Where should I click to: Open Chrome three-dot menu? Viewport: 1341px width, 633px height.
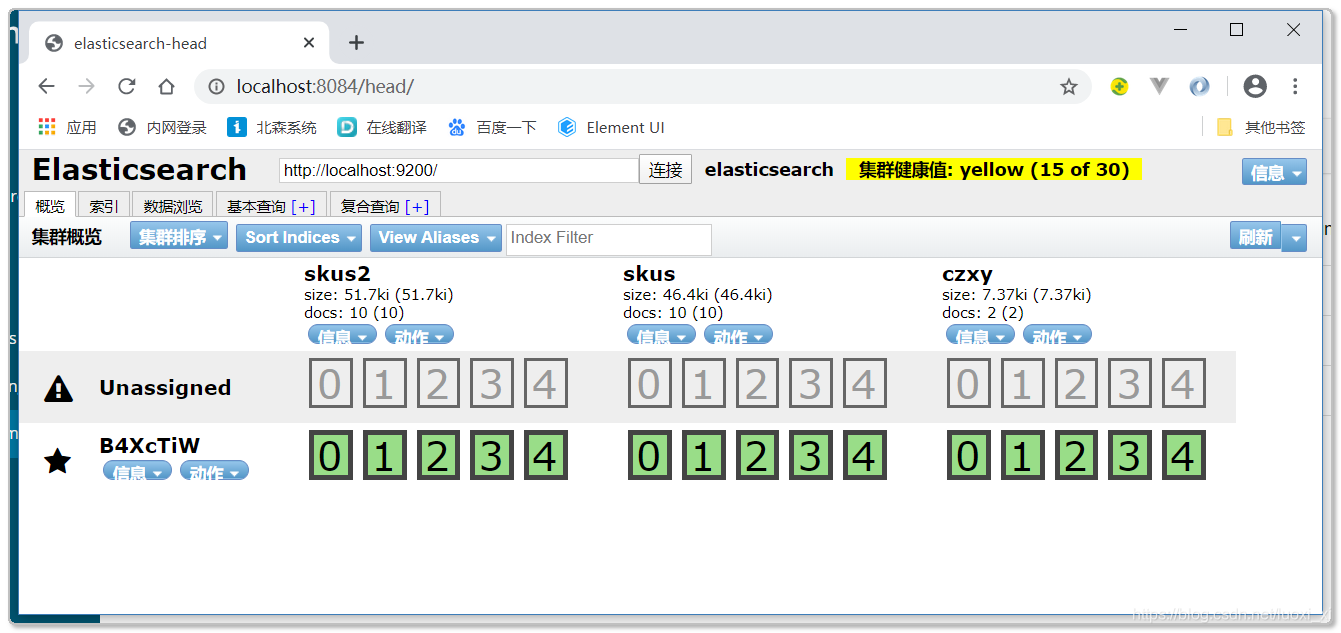[x=1295, y=87]
